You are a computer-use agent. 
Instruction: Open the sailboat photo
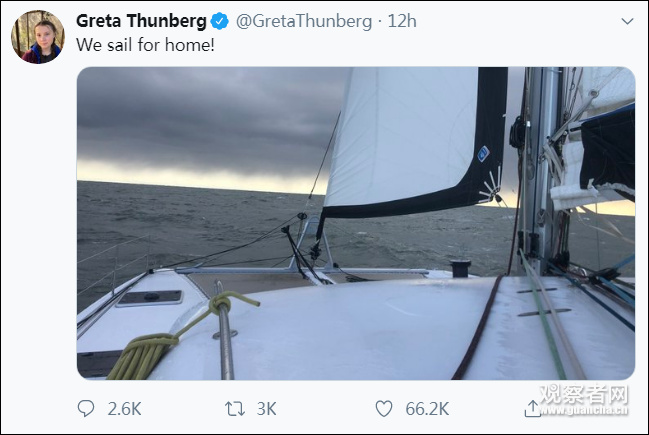tap(355, 223)
